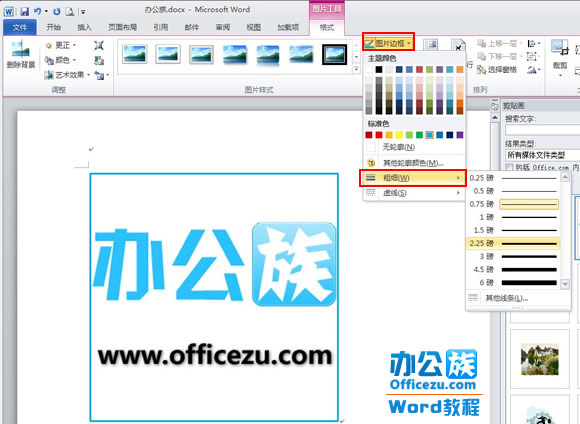The height and width of the screenshot is (424, 580).
Task: Click the Compress Pictures icon in 调整 group
Action: [99, 45]
